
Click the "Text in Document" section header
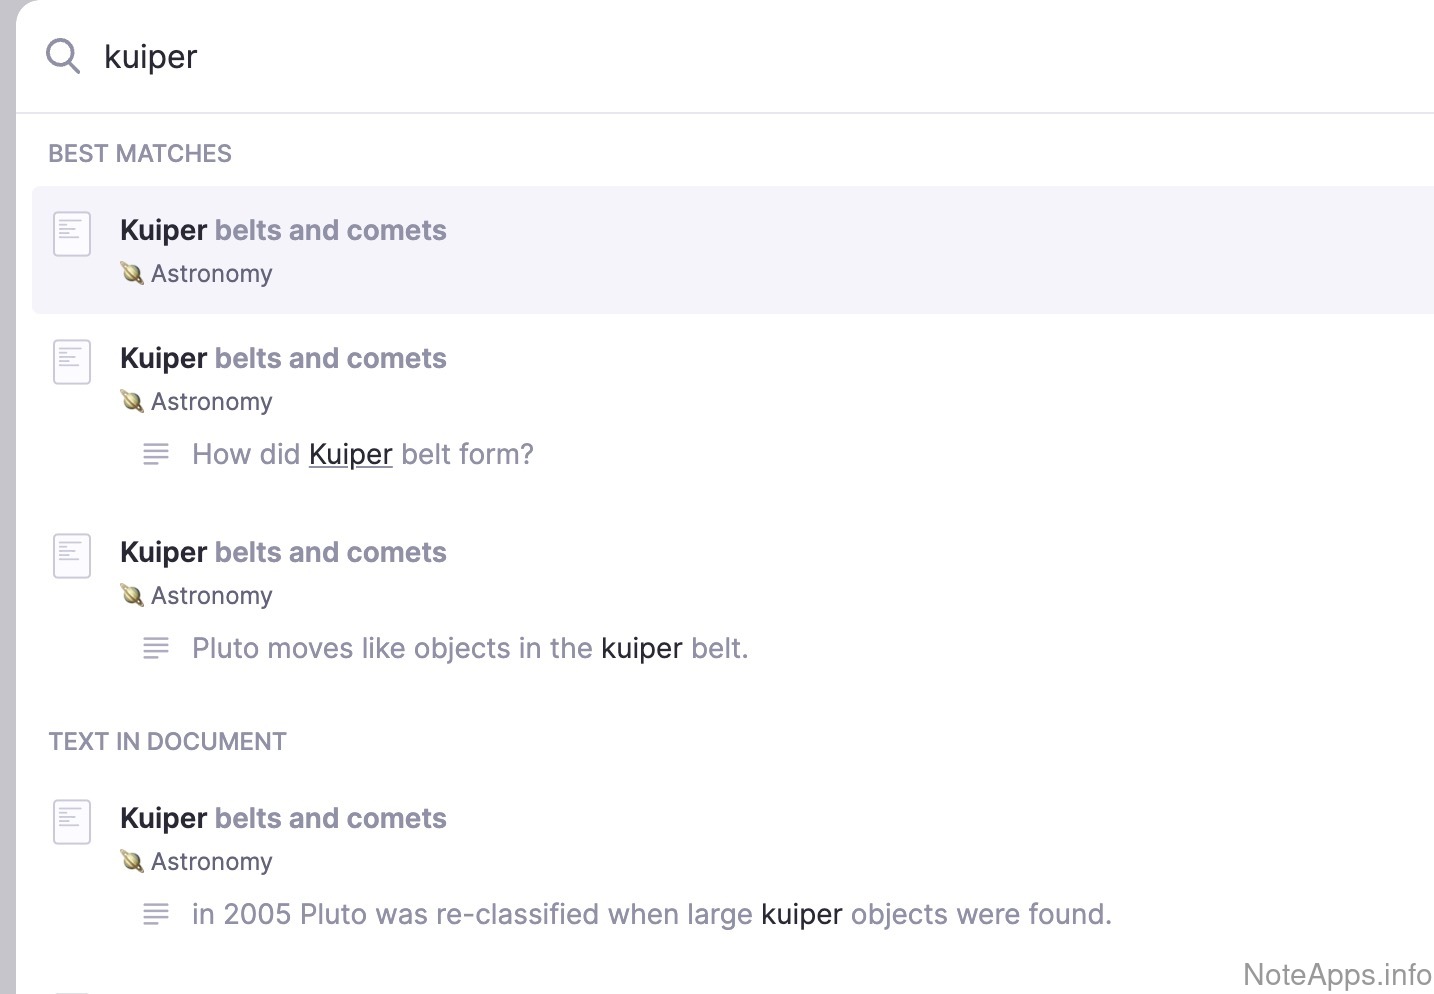pyautogui.click(x=167, y=741)
